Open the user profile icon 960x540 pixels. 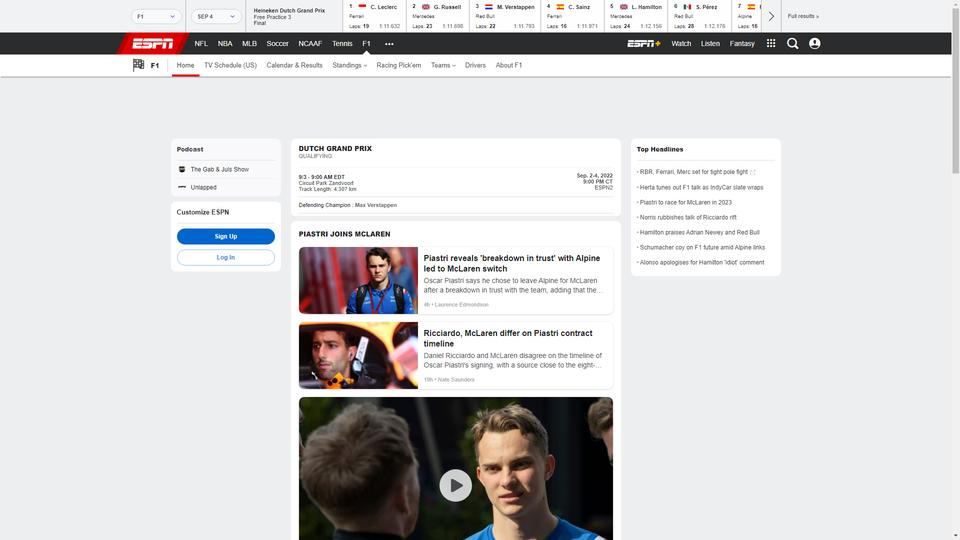[x=814, y=43]
